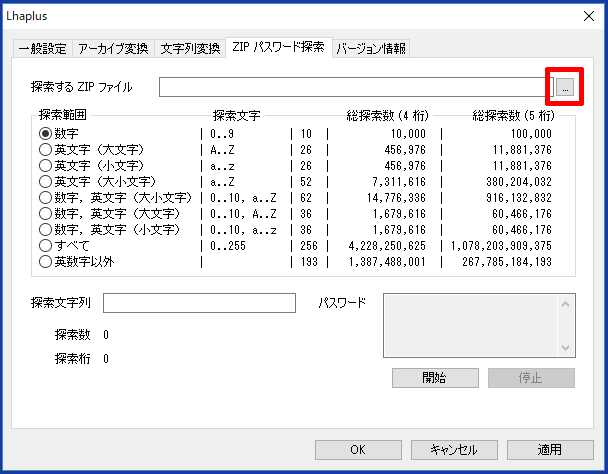Show the バージョン情報 tab
Image resolution: width=608 pixels, height=474 pixels.
pyautogui.click(x=371, y=49)
